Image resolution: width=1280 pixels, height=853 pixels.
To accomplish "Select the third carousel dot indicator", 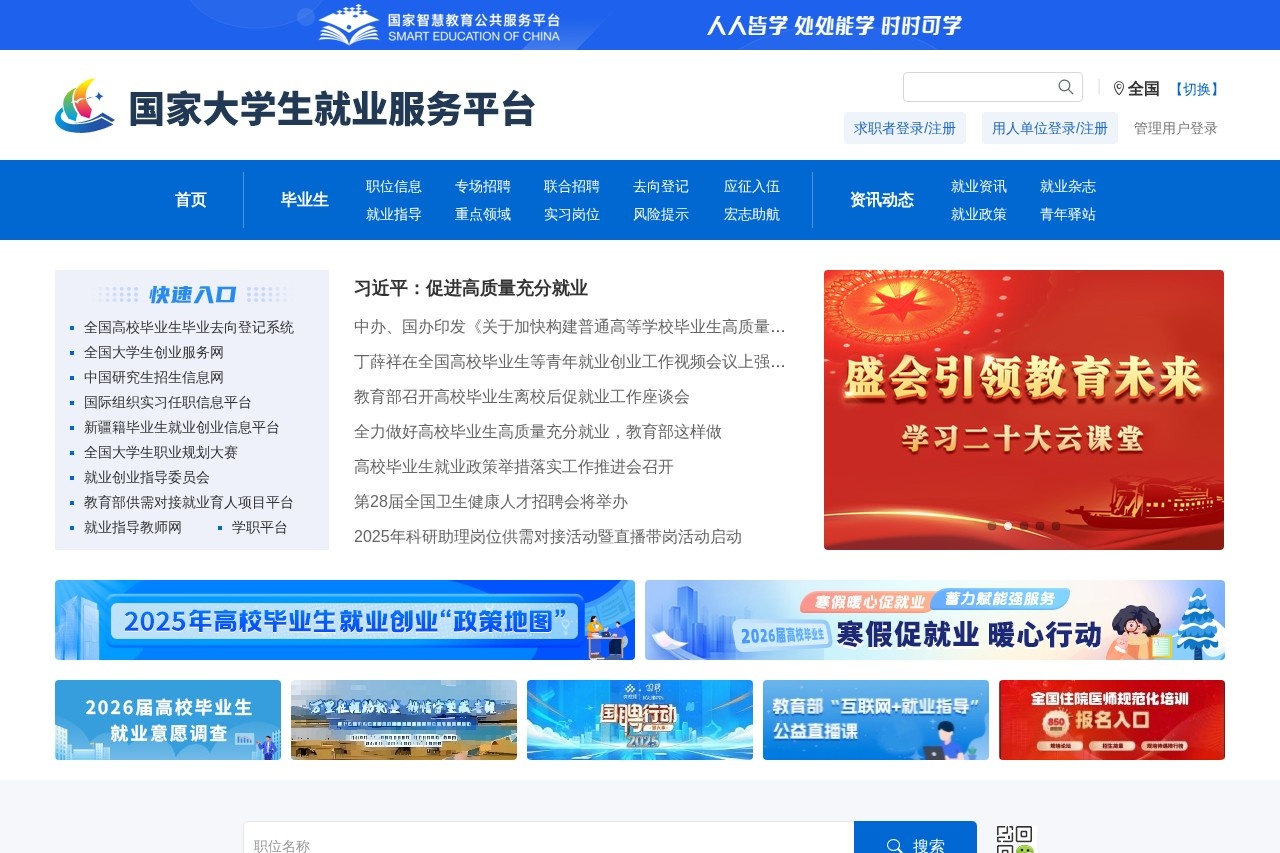I will pos(1024,526).
